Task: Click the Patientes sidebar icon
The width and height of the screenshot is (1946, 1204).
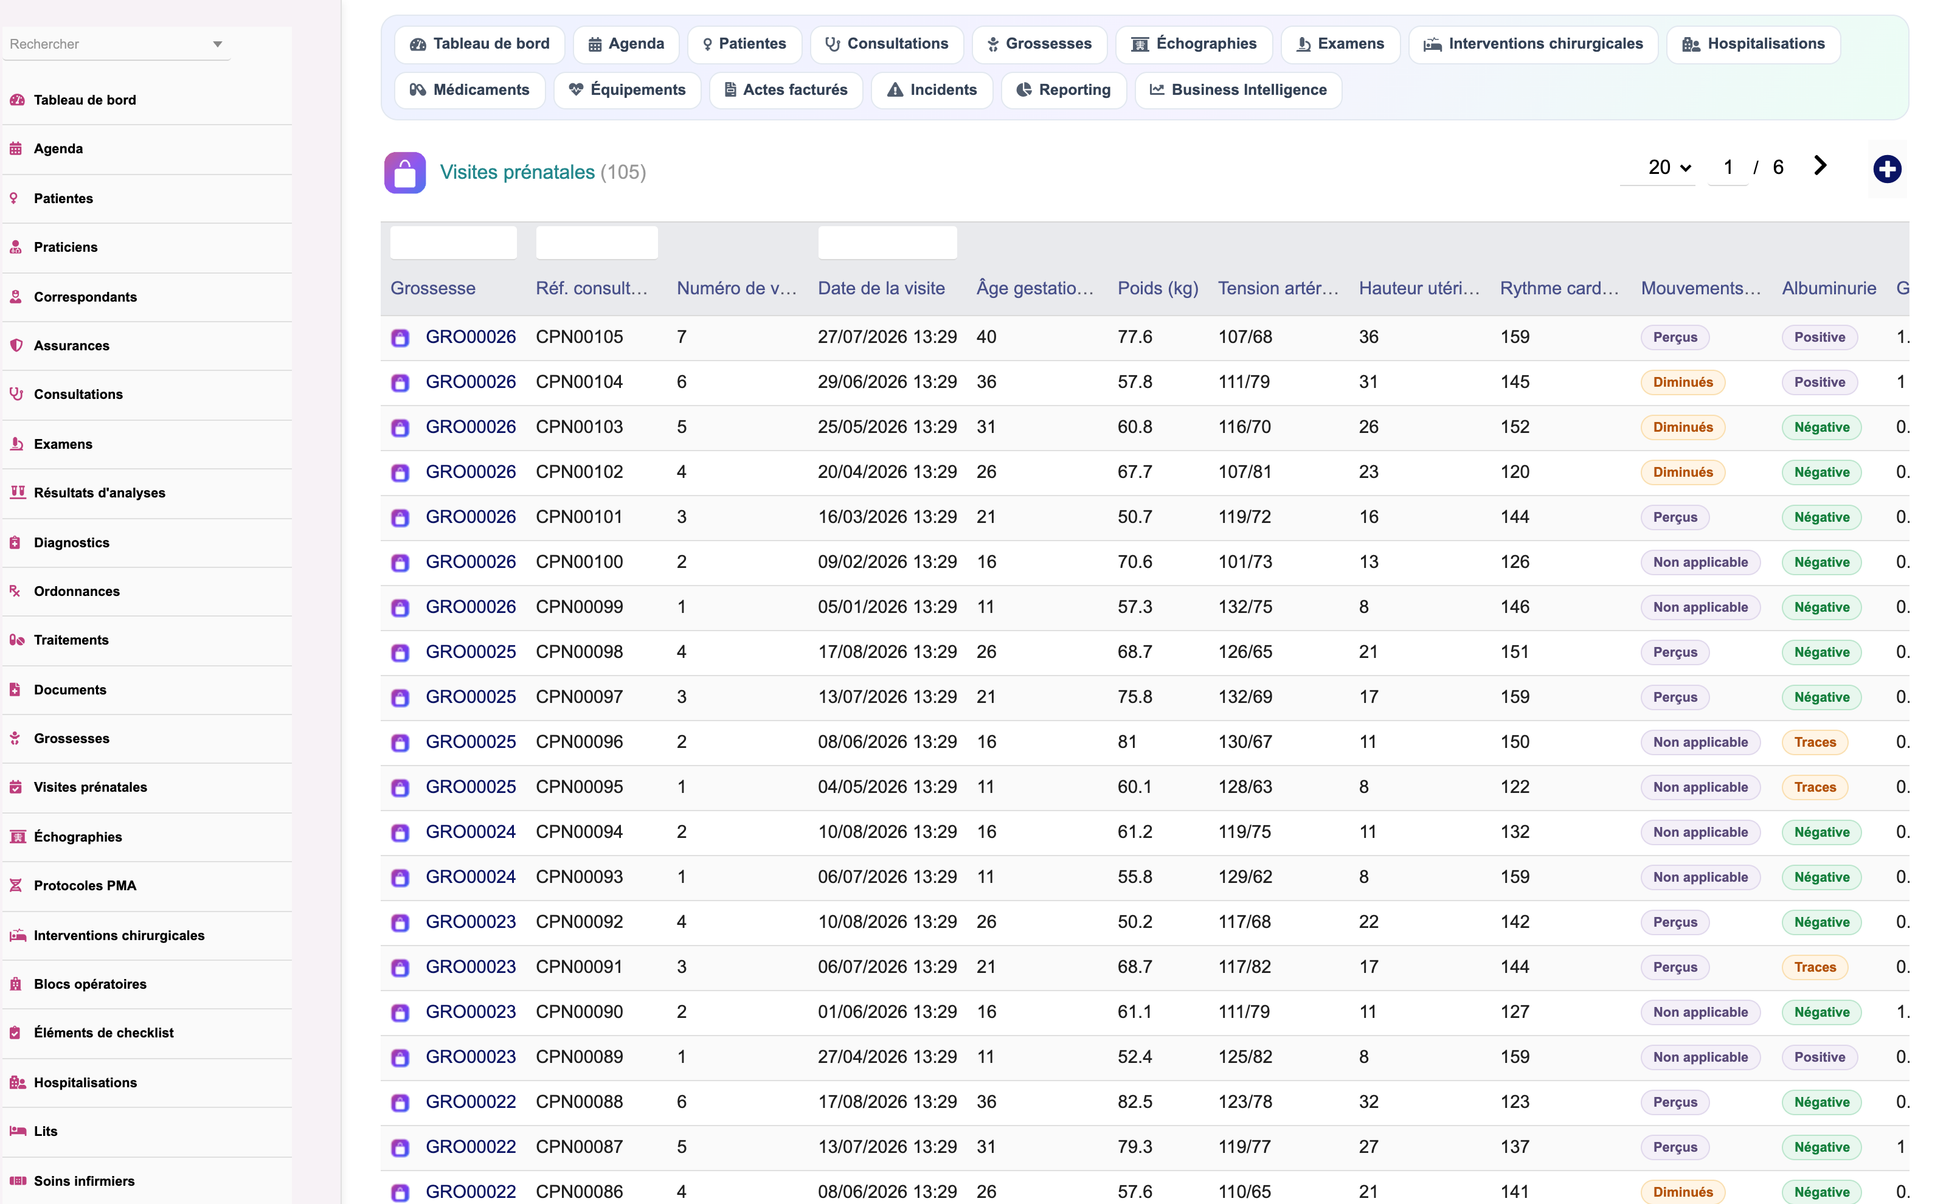Action: tap(15, 198)
